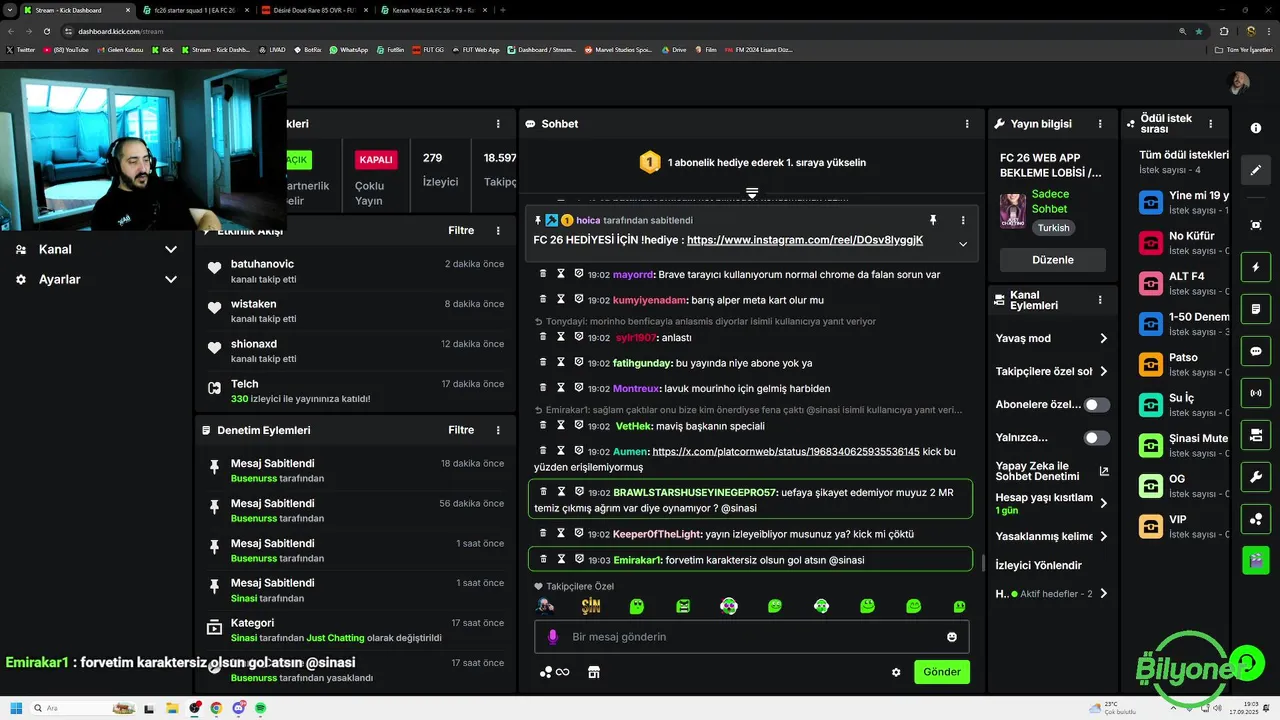The image size is (1280, 720).
Task: Open the Denetim Eylemleri Filtre dropdown
Action: [x=461, y=430]
